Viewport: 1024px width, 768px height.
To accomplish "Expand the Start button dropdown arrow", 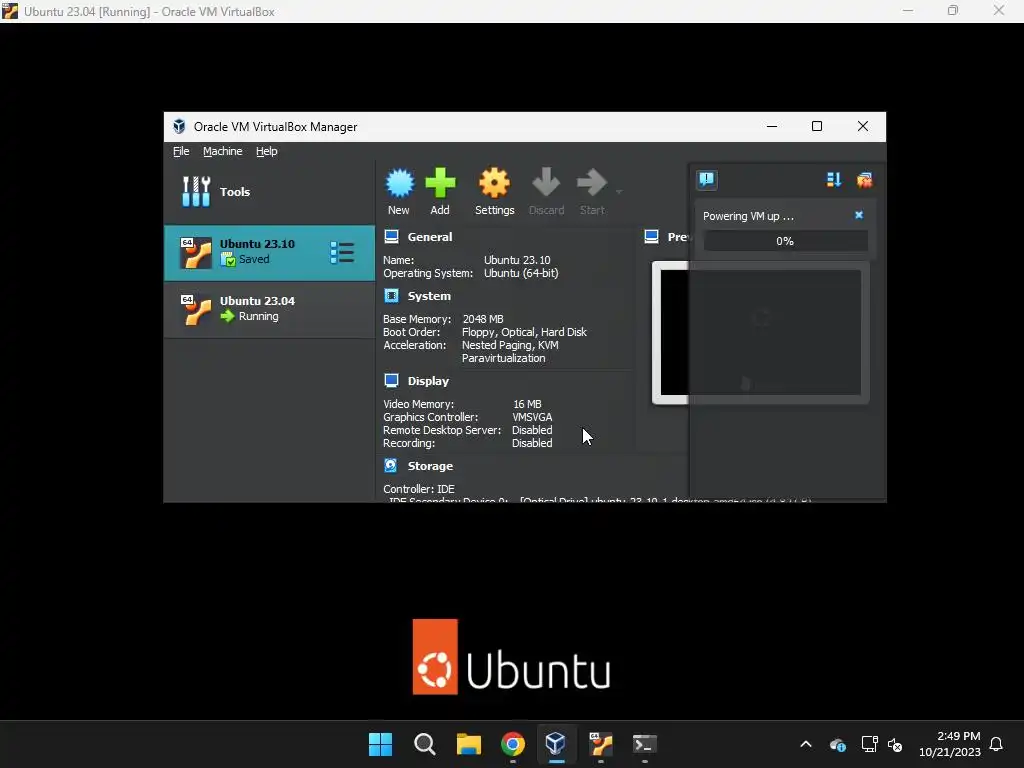I will tap(619, 192).
